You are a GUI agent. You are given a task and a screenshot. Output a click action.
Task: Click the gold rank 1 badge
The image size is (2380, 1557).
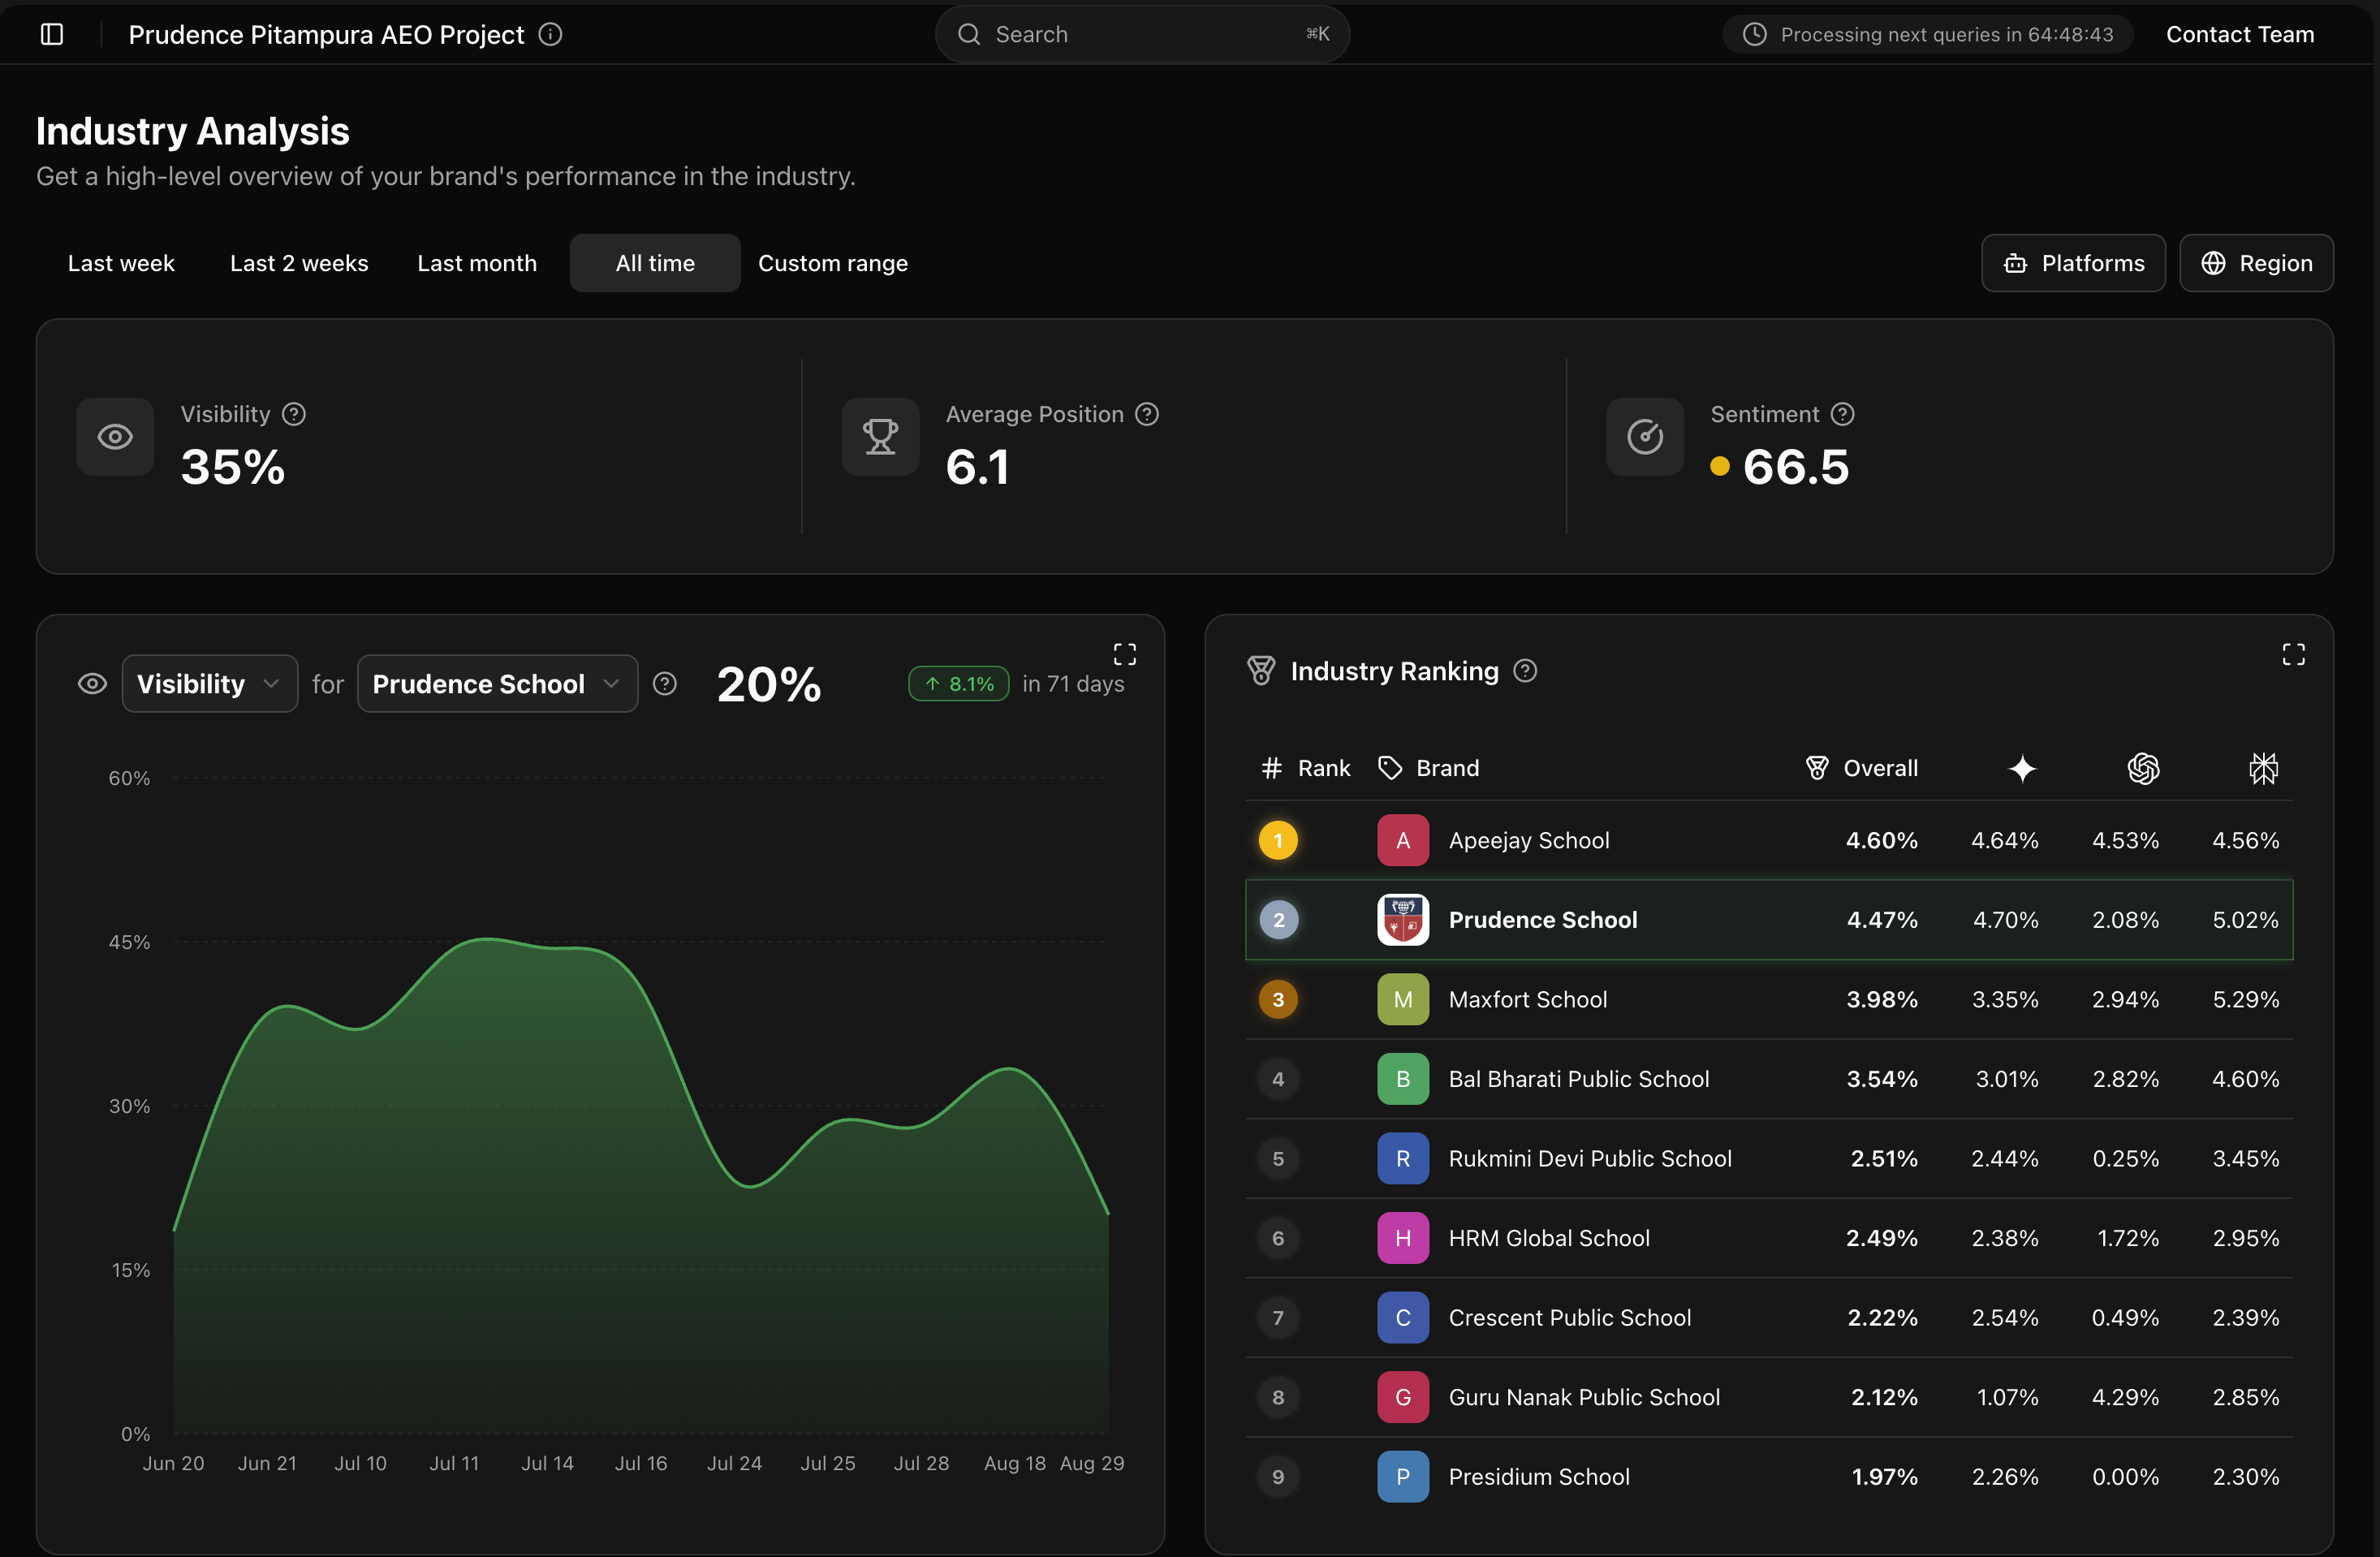tap(1278, 840)
